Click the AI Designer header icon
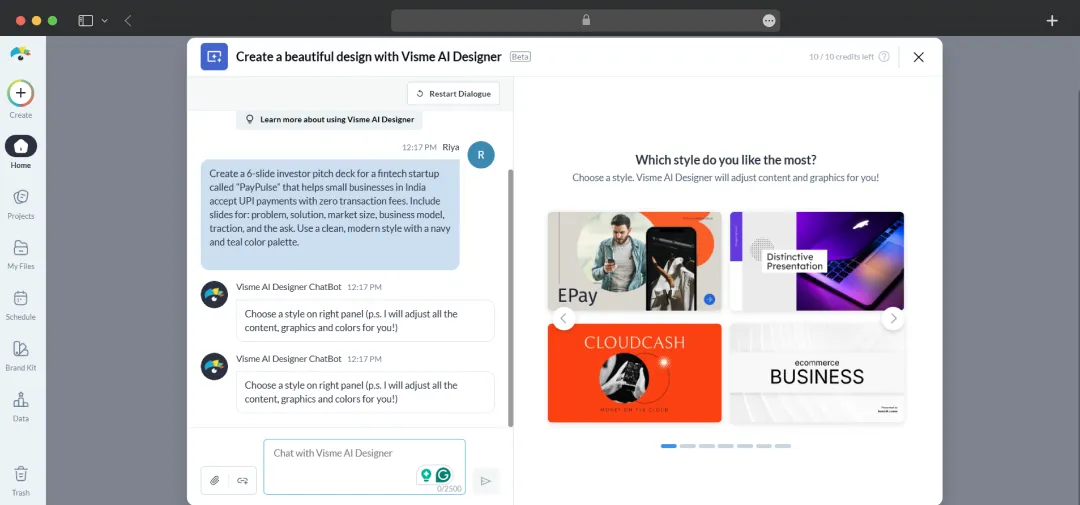 click(214, 56)
